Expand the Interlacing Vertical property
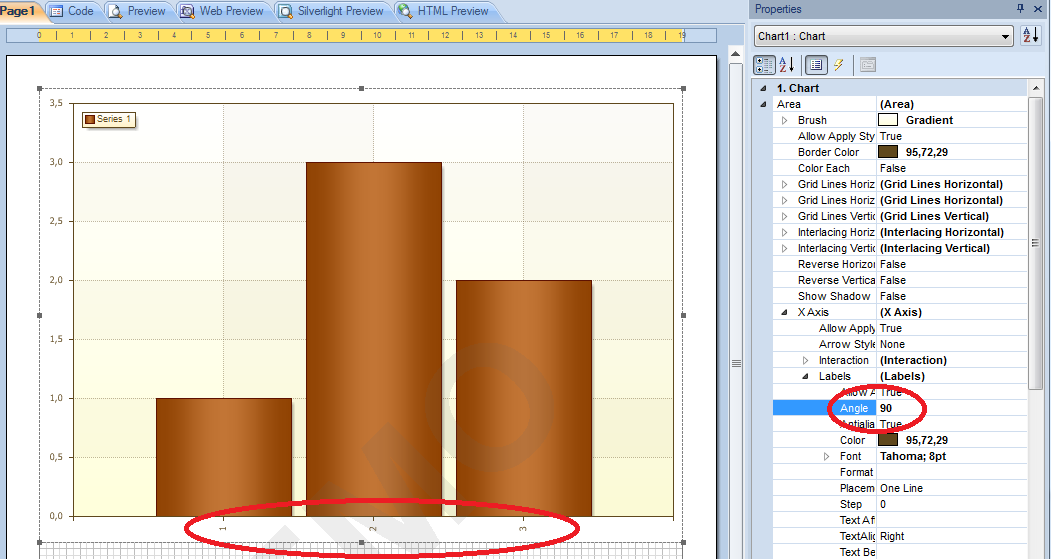Viewport: 1051px width, 559px height. [784, 248]
